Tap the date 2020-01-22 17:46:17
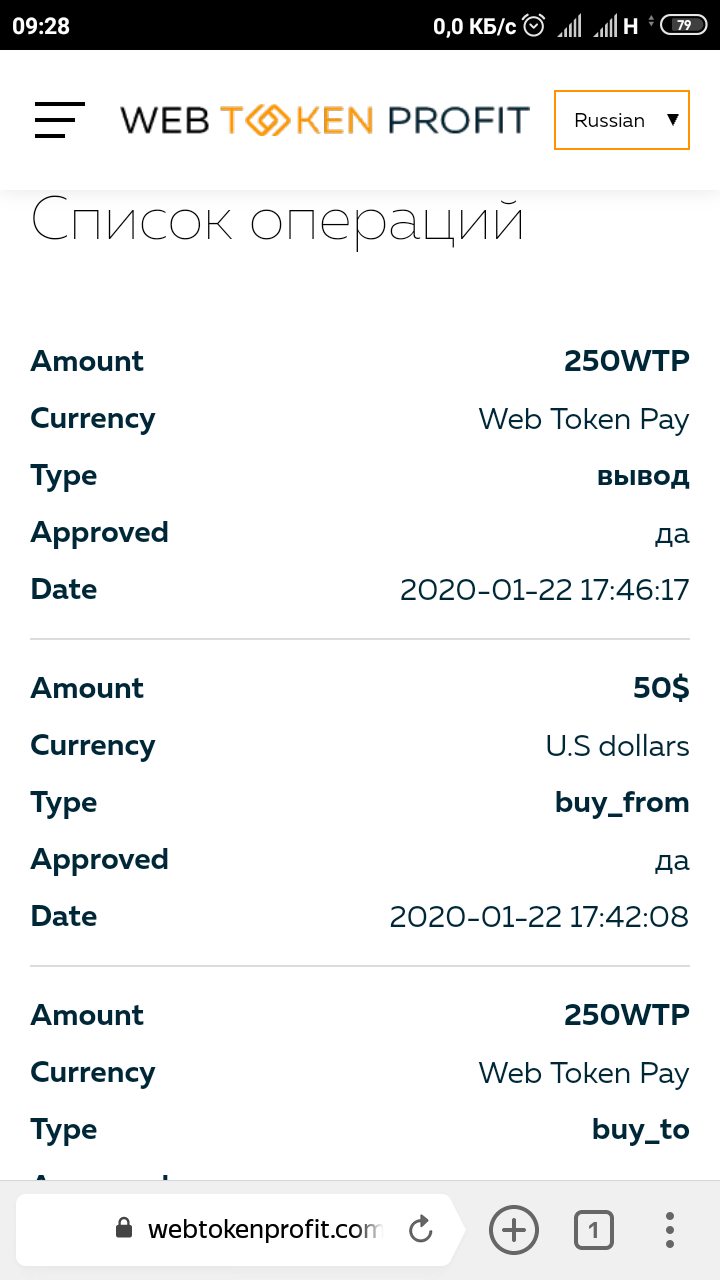 pyautogui.click(x=544, y=589)
